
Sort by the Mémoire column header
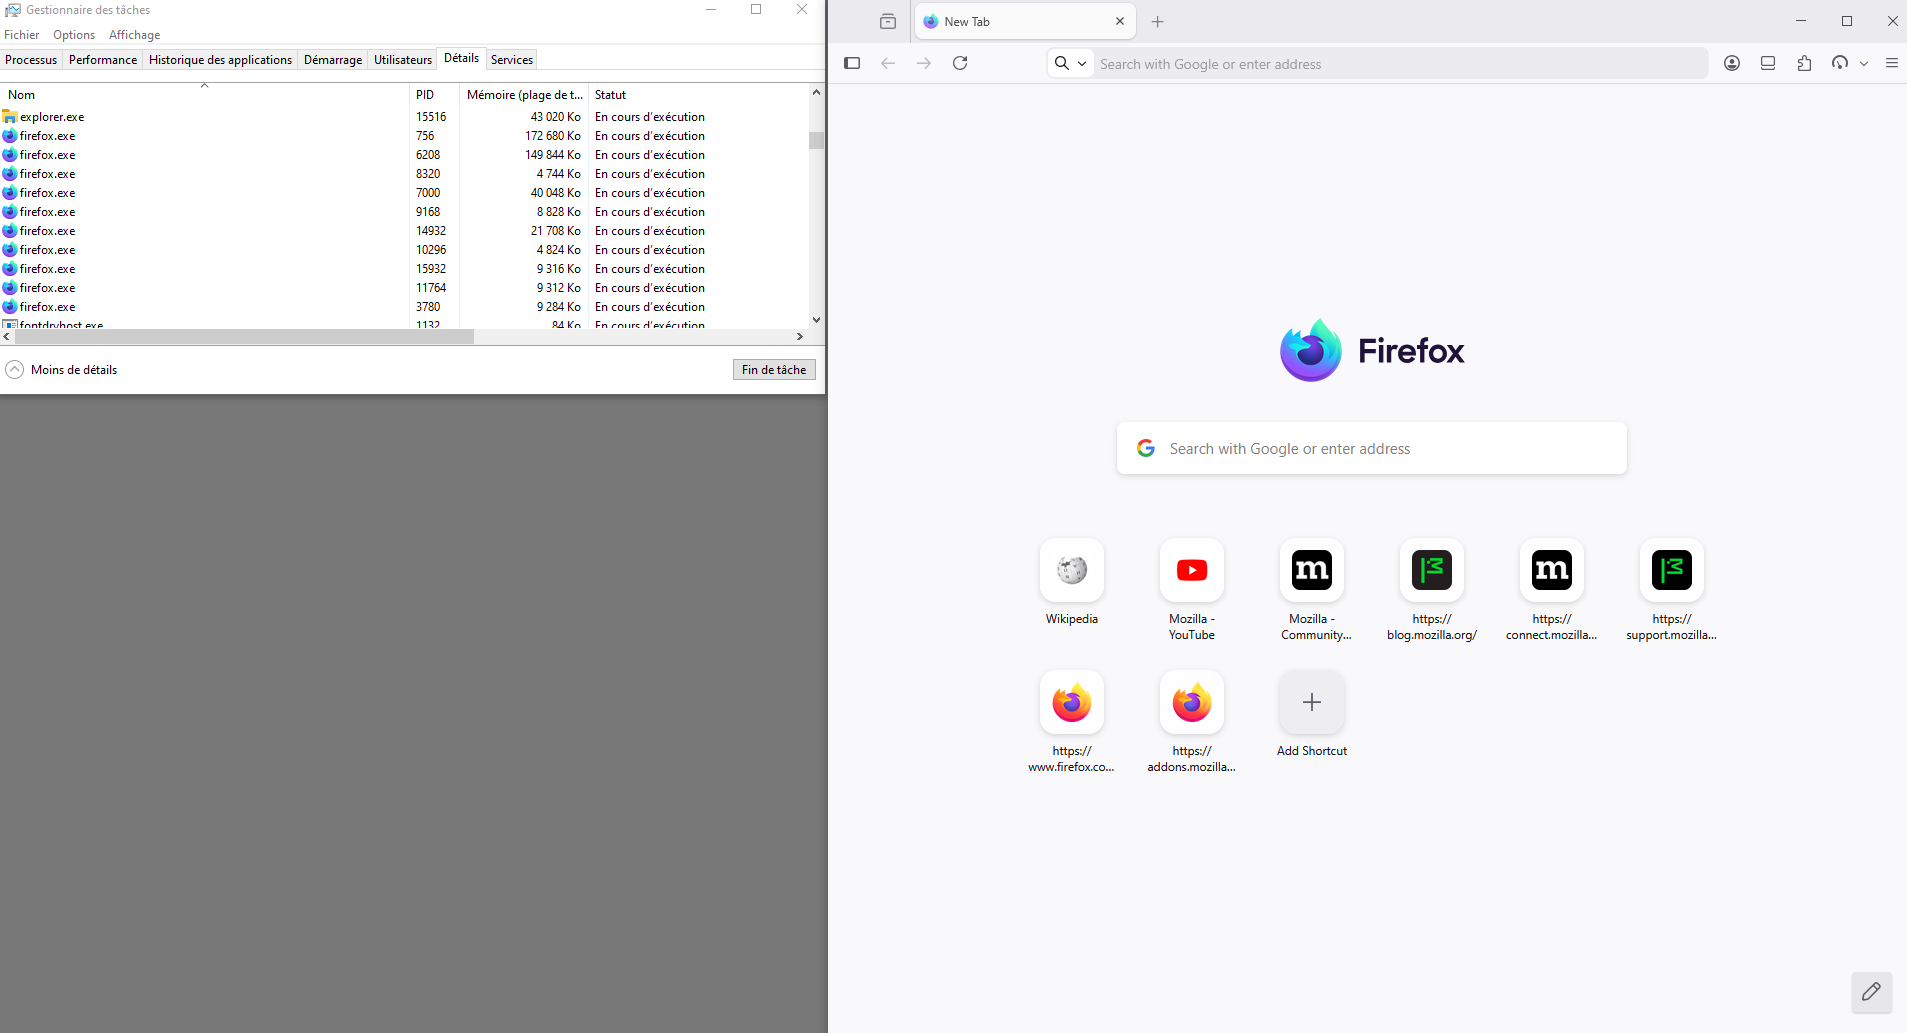(x=525, y=95)
